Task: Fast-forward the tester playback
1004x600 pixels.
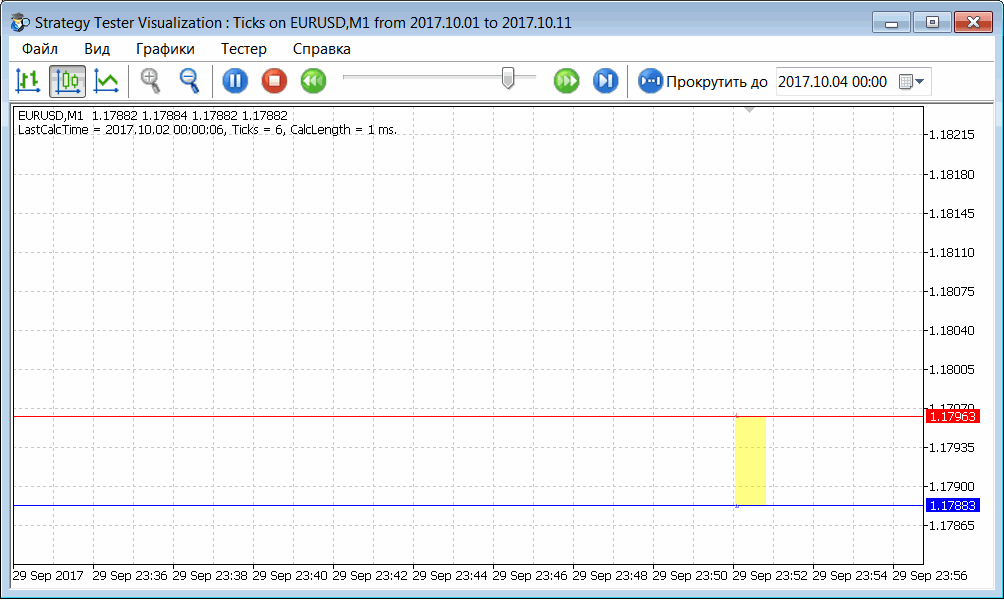Action: click(566, 81)
